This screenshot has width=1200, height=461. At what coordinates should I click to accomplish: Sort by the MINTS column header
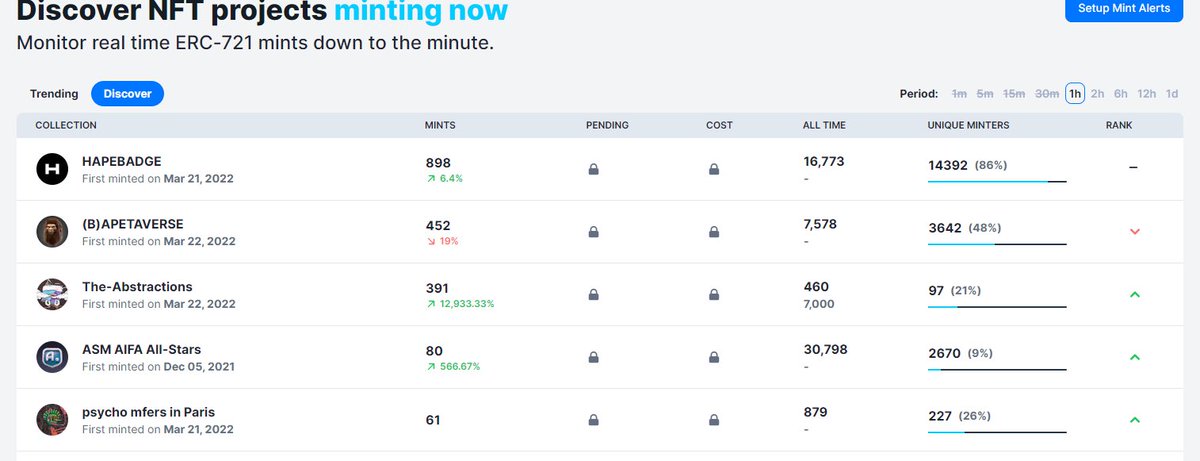click(440, 125)
